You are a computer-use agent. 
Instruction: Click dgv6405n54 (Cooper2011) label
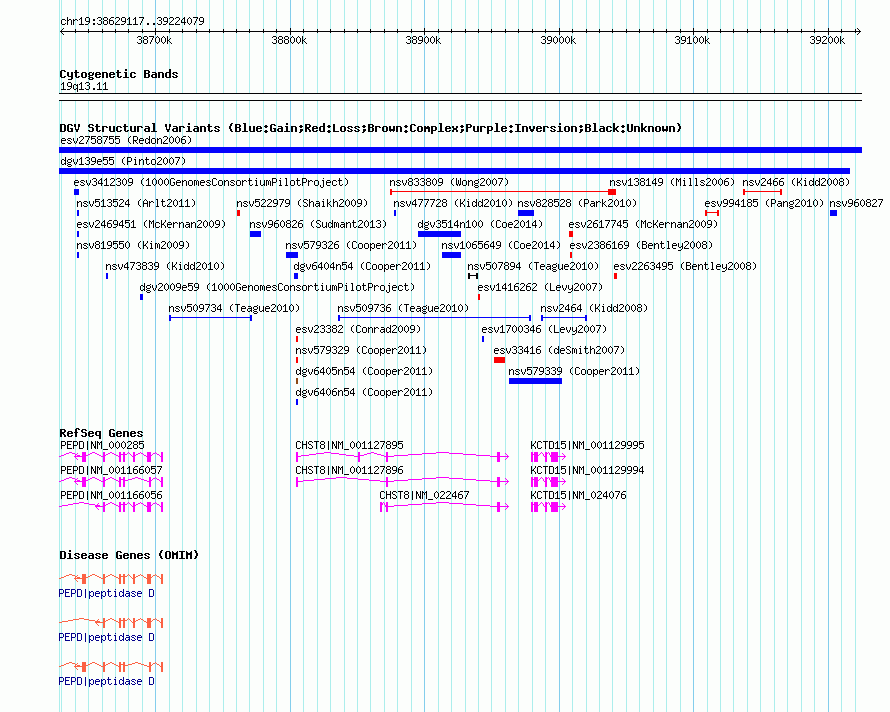click(x=364, y=371)
